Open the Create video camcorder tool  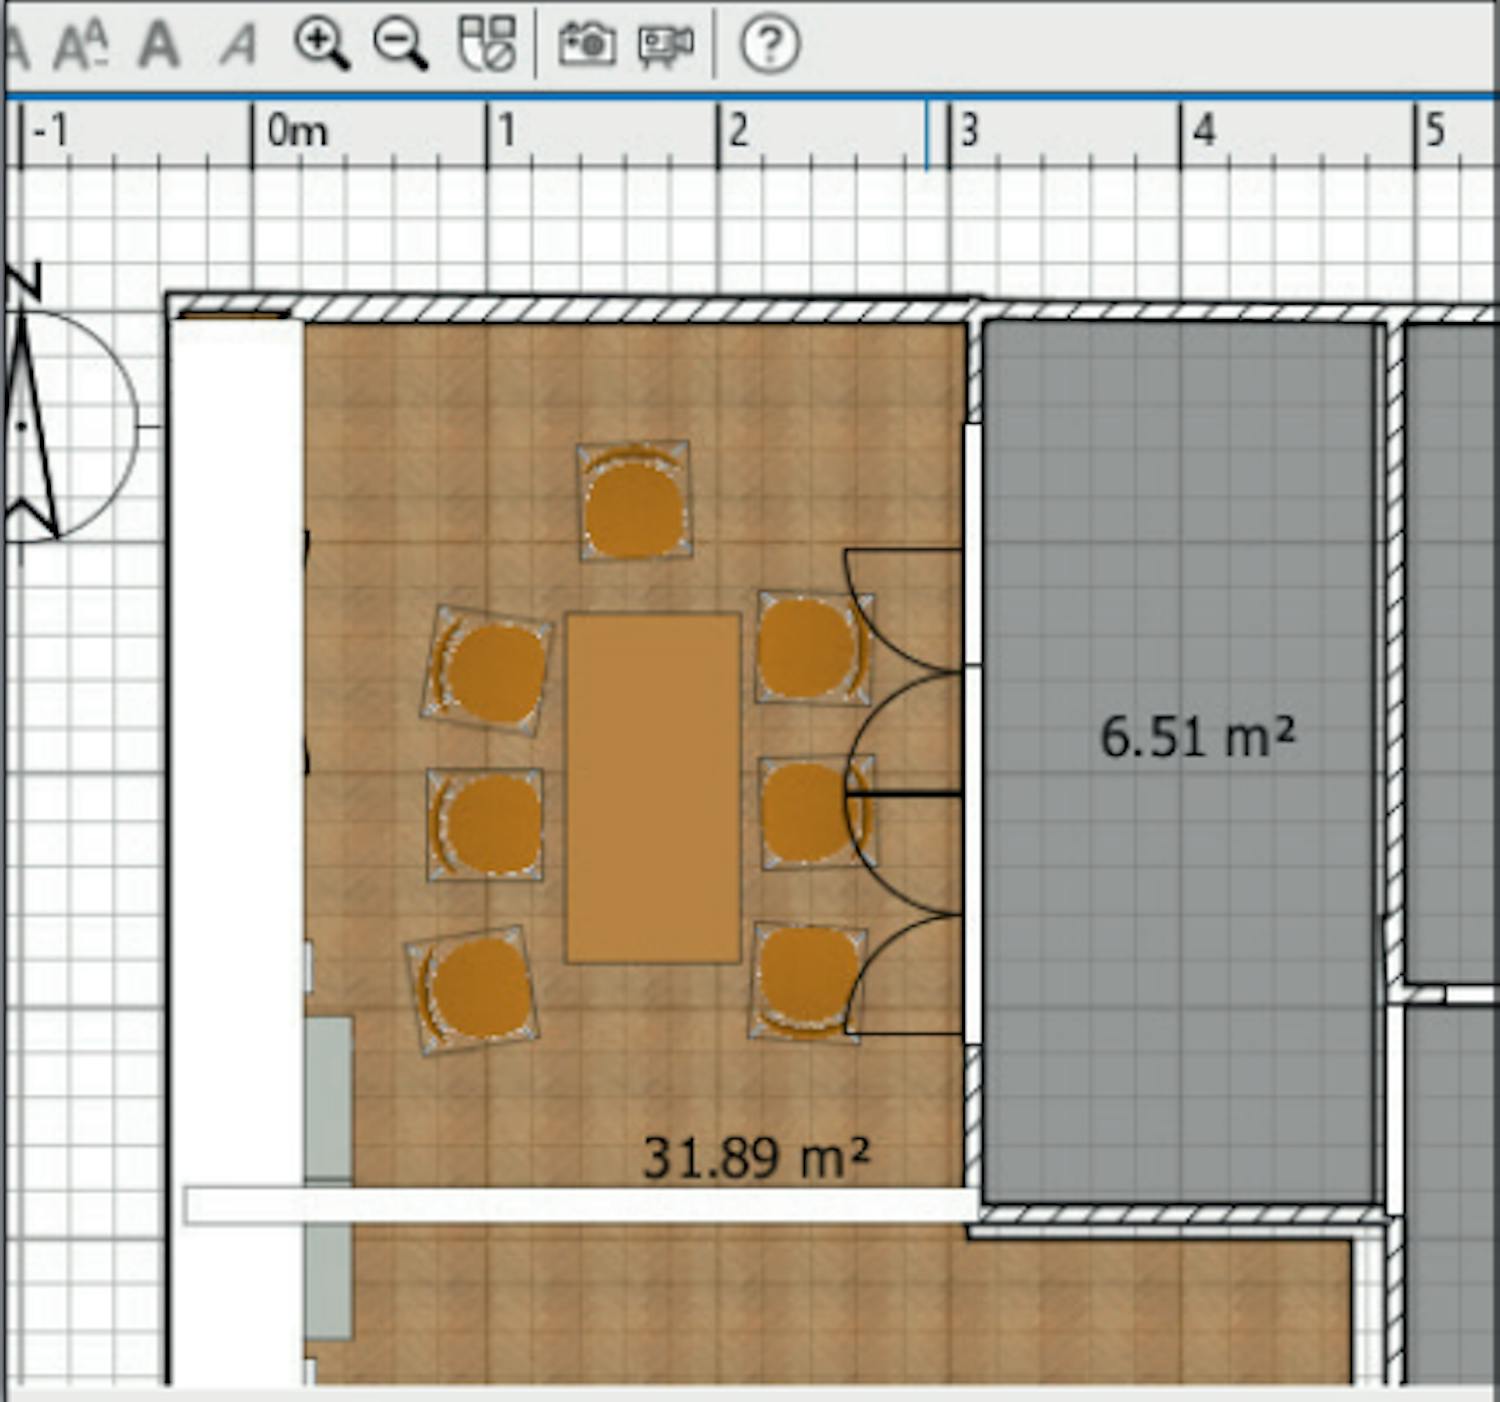[666, 44]
